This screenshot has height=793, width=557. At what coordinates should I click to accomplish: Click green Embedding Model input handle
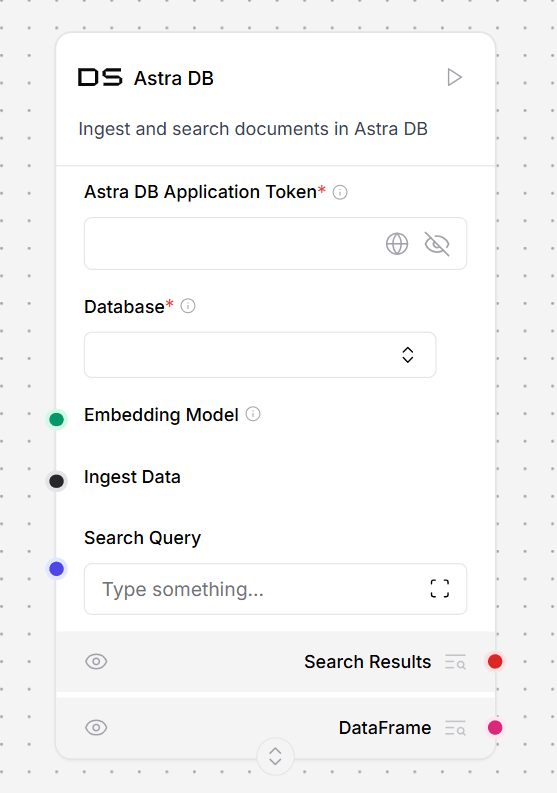click(x=57, y=419)
